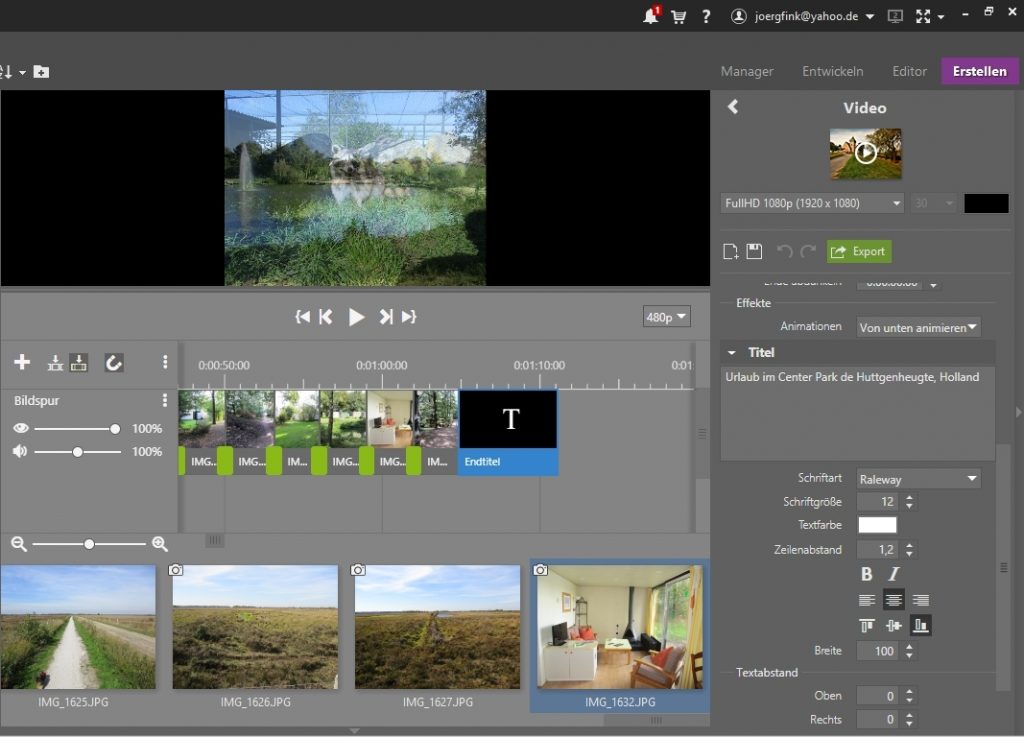The height and width of the screenshot is (737, 1024).
Task: Click the circular arrow timeline icon
Action: [x=114, y=363]
